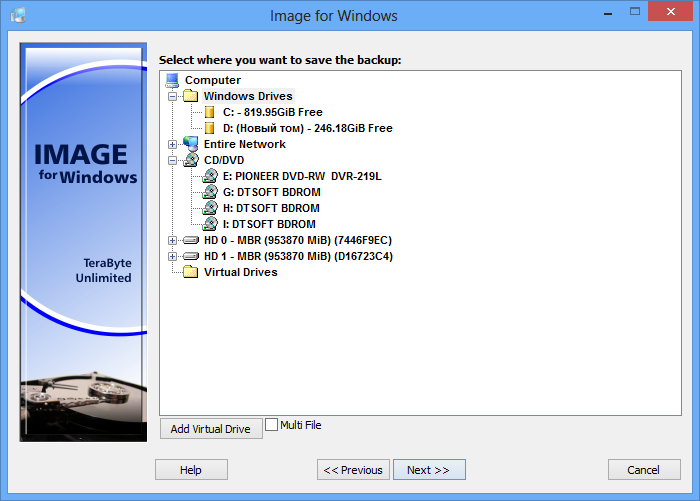700x501 pixels.
Task: Click the H: DTSOFT BDROM disc icon
Action: click(210, 208)
